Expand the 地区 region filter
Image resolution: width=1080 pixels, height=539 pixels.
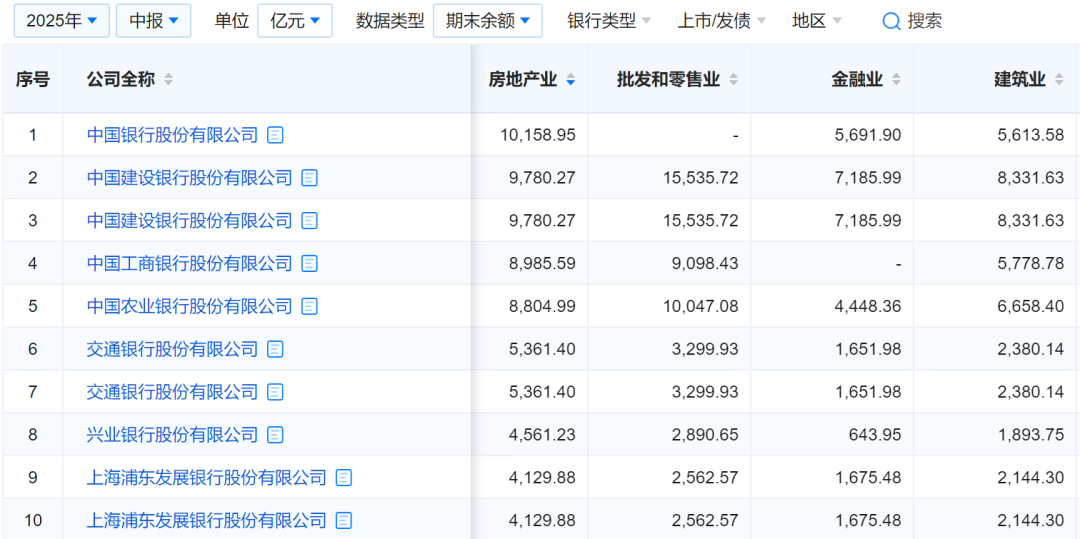817,21
